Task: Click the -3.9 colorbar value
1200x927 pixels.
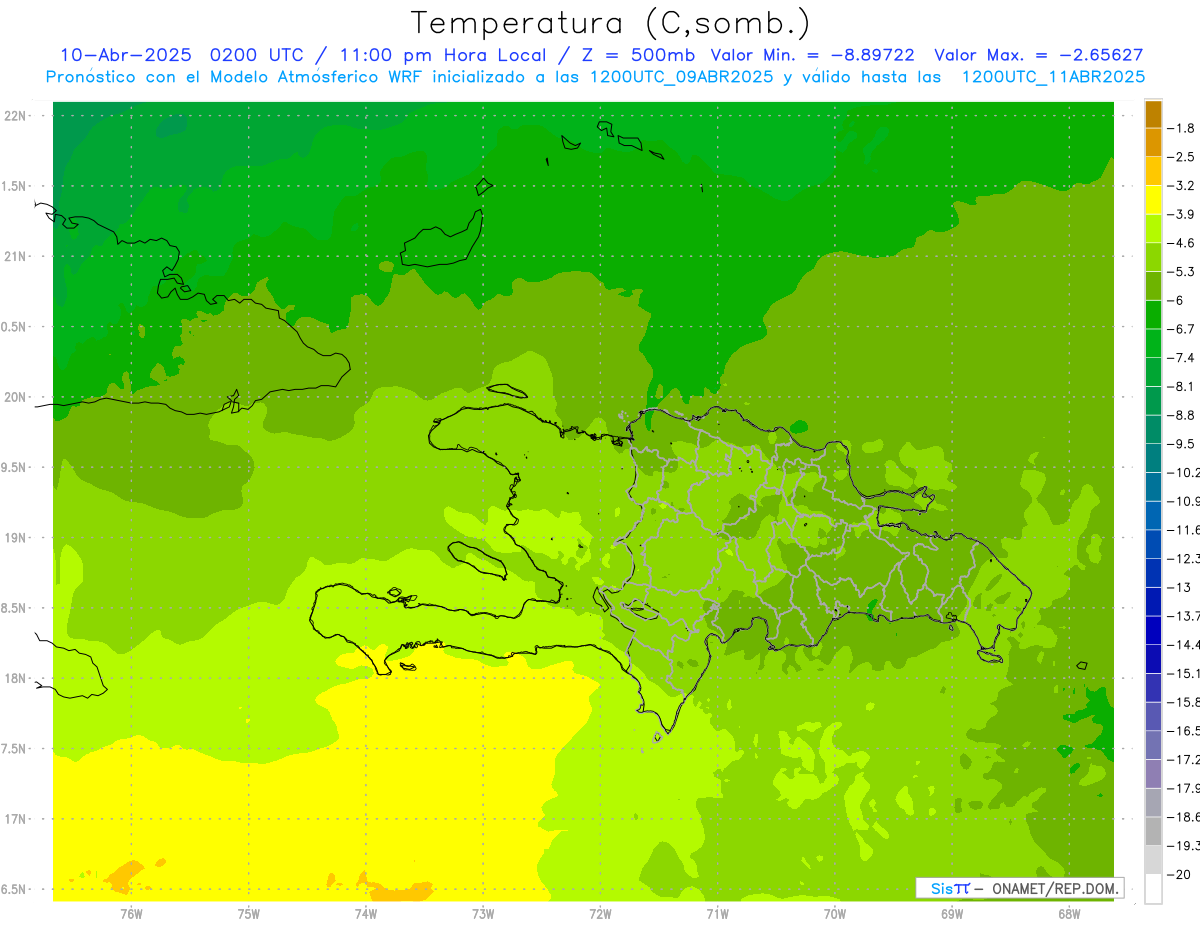Action: (1181, 214)
